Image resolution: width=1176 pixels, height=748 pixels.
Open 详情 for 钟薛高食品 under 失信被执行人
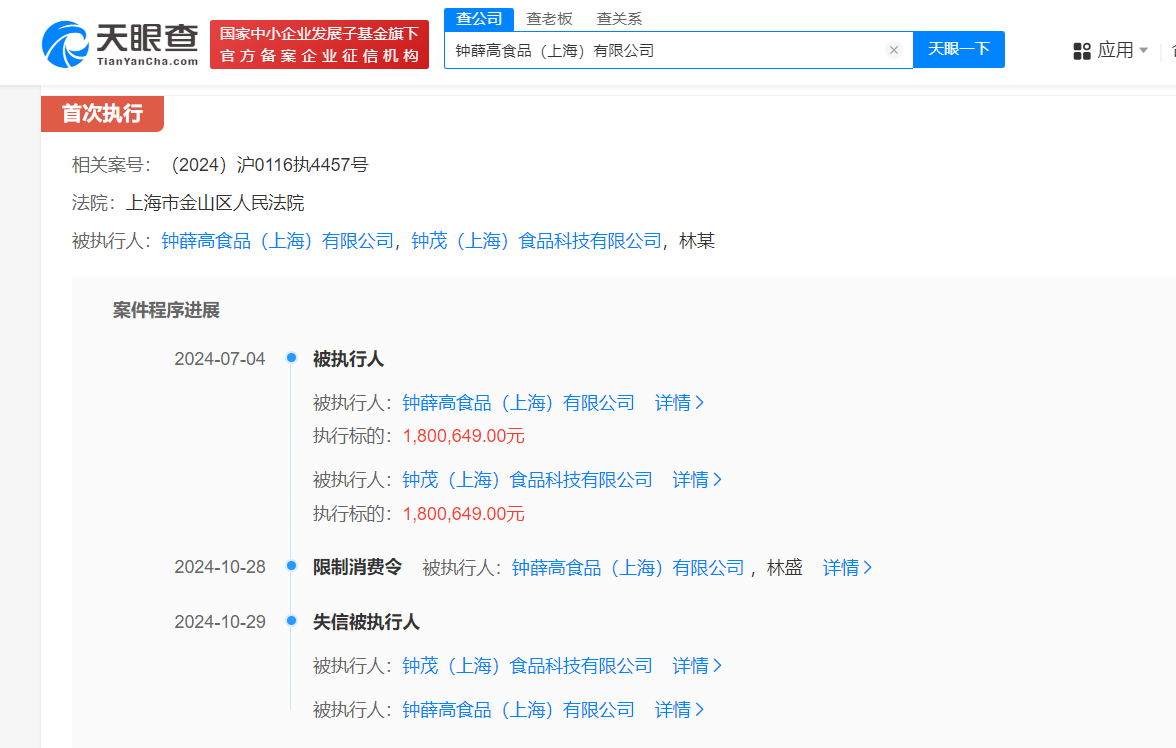[680, 710]
